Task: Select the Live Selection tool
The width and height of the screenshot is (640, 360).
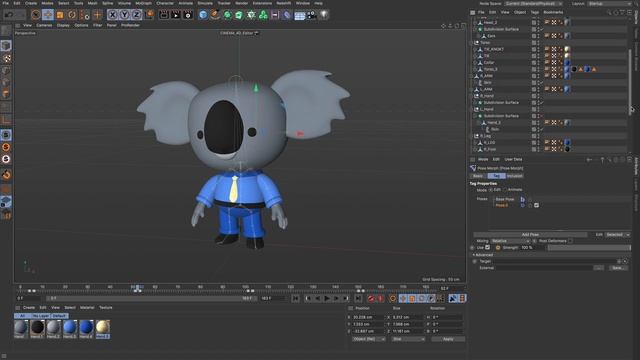Action: (36, 15)
